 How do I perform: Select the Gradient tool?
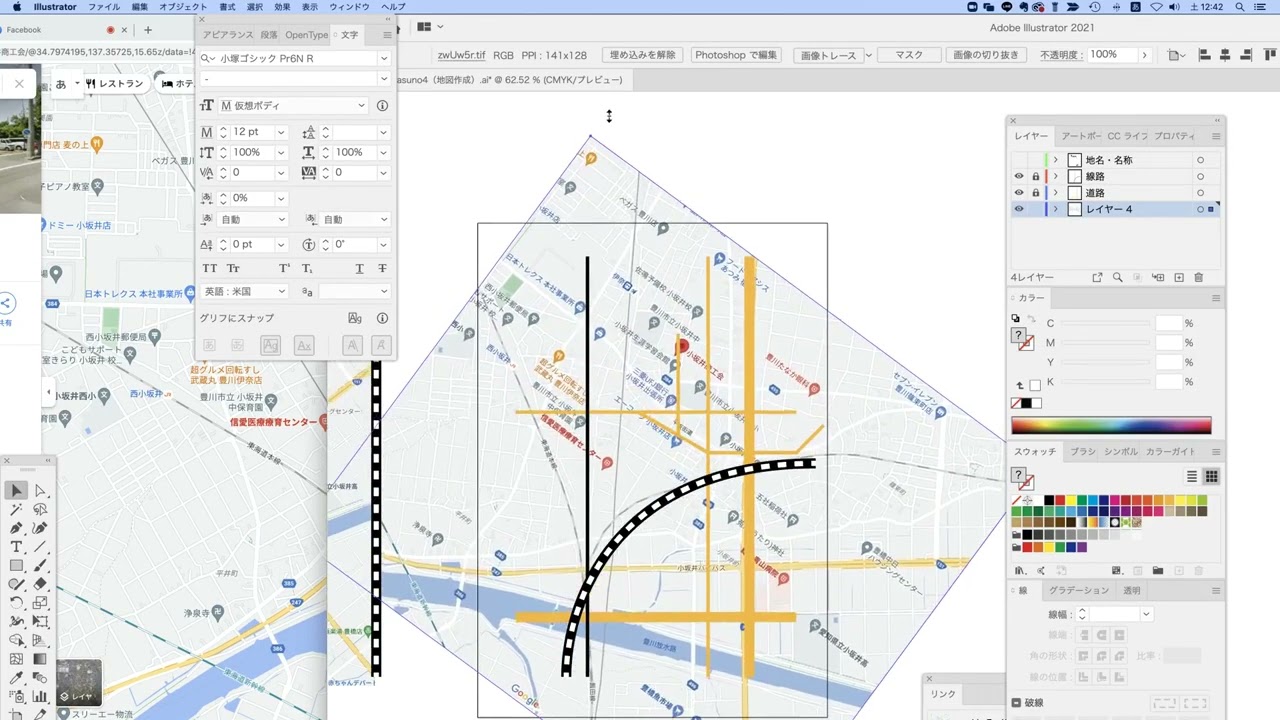[40, 659]
